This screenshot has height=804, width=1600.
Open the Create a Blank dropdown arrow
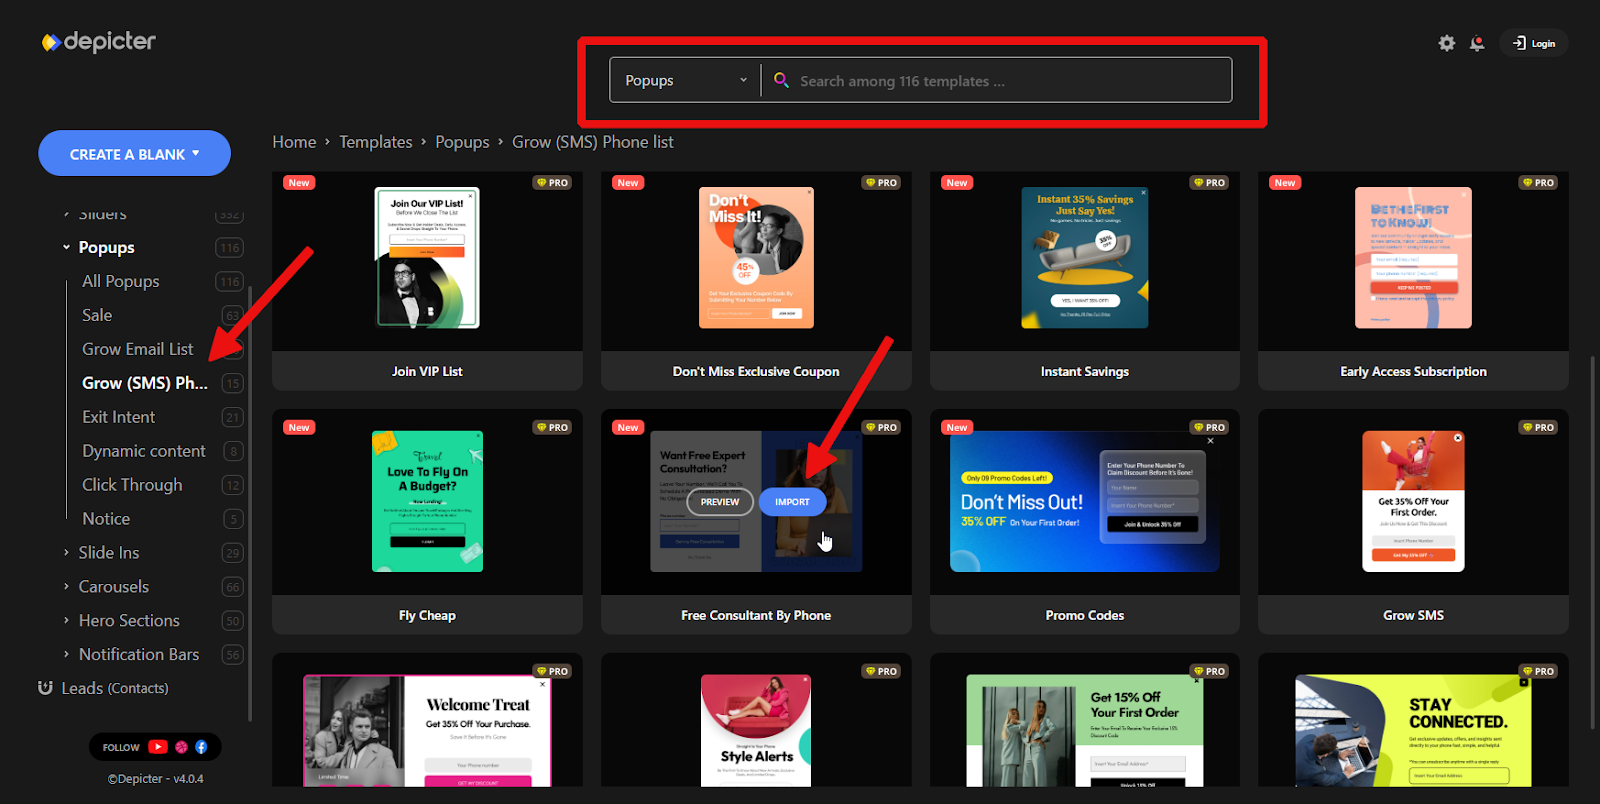point(196,154)
